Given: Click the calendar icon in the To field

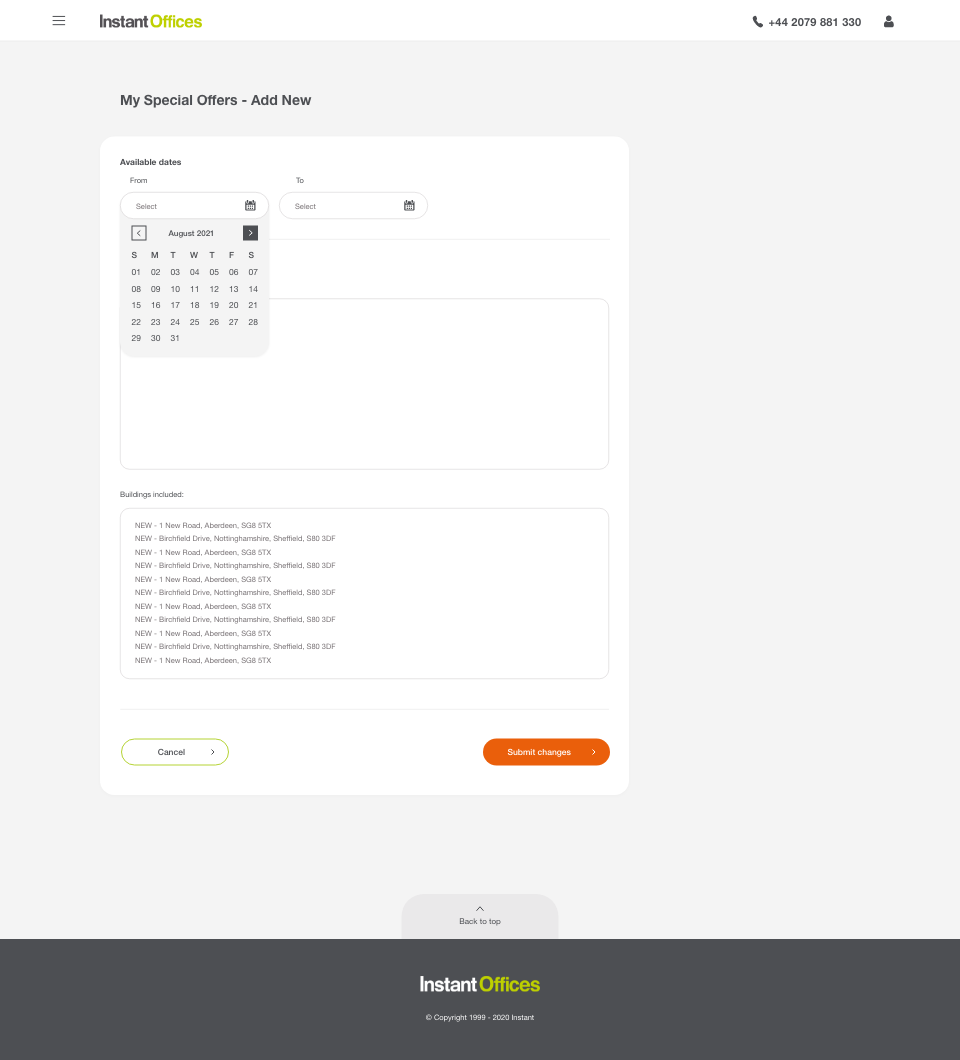Looking at the screenshot, I should [409, 205].
